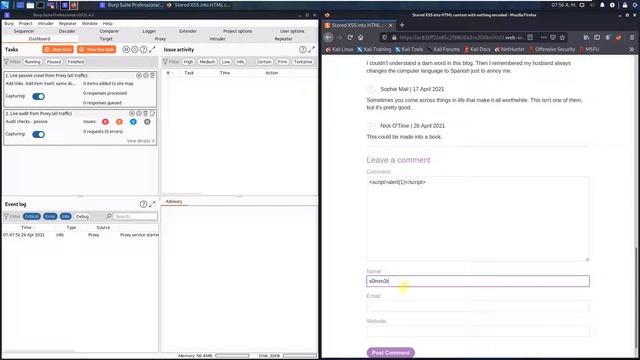Expand the Tasks panel to full view
Screen dimensions: 640x360
point(152,49)
